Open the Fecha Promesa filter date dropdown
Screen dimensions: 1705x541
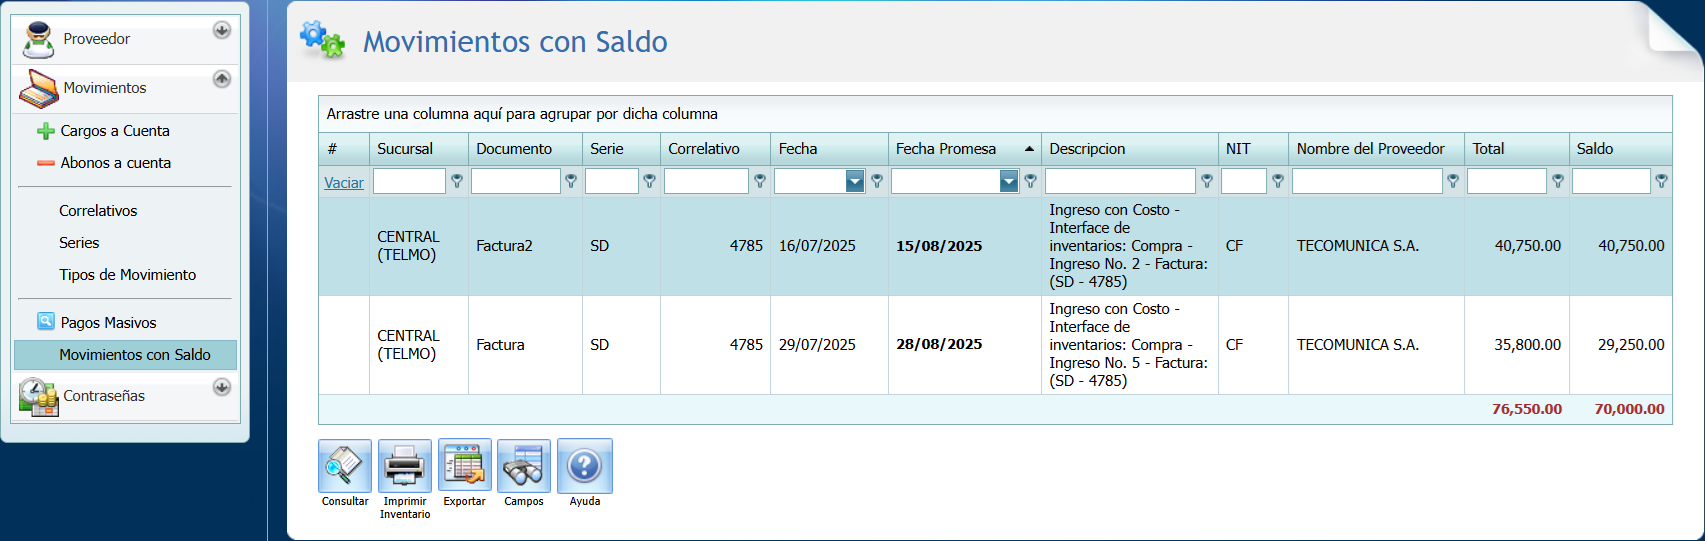click(x=1009, y=181)
